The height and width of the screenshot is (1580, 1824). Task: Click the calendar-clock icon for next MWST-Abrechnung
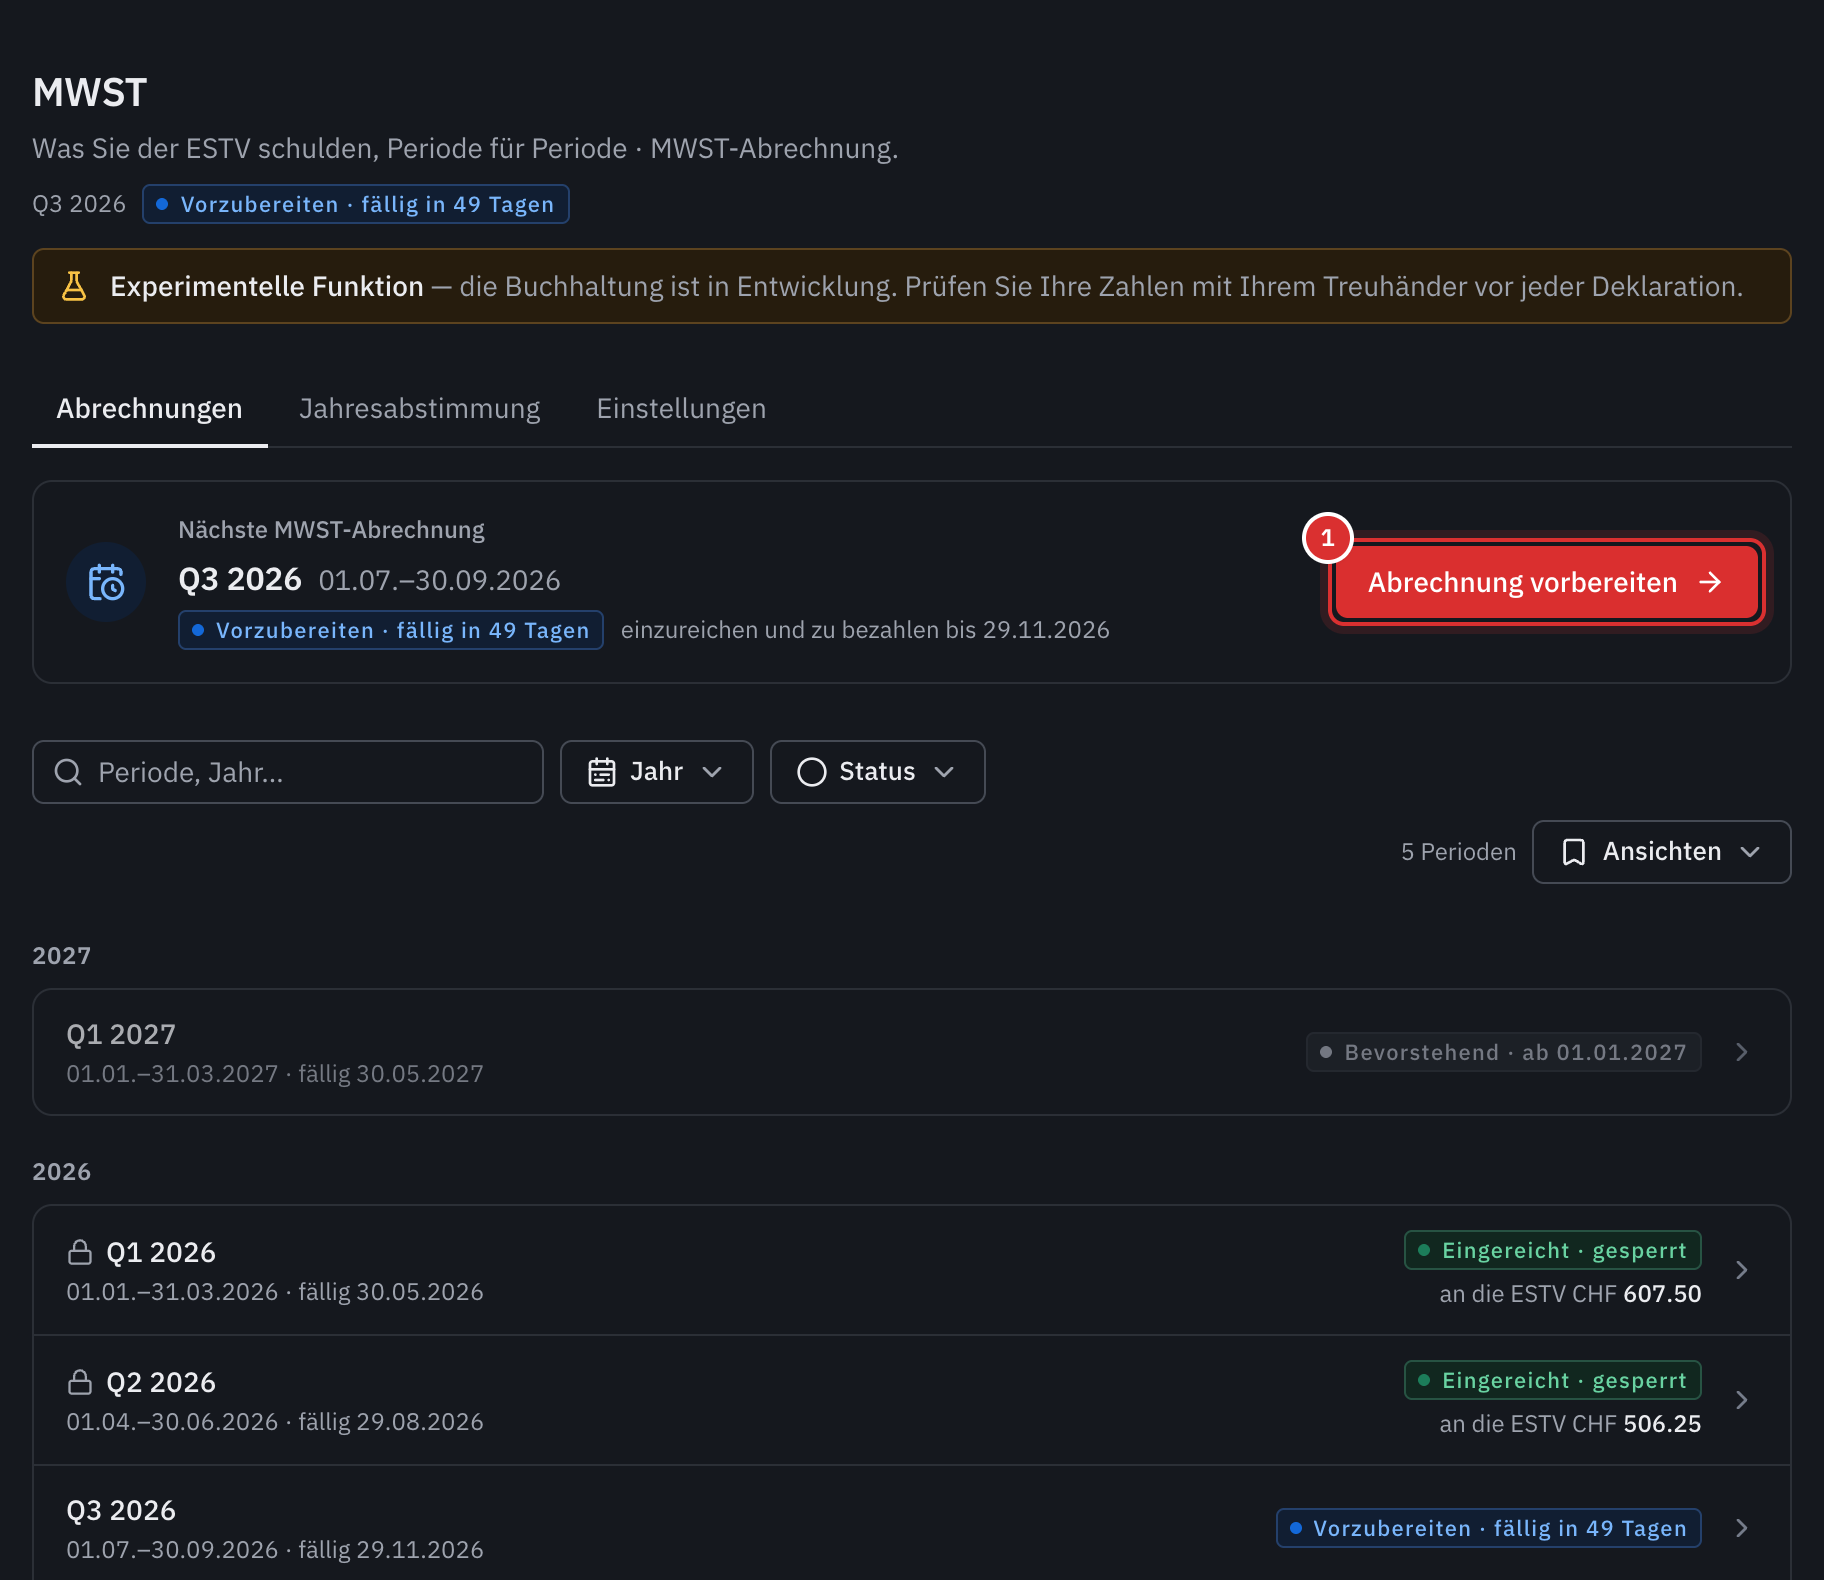coord(106,582)
